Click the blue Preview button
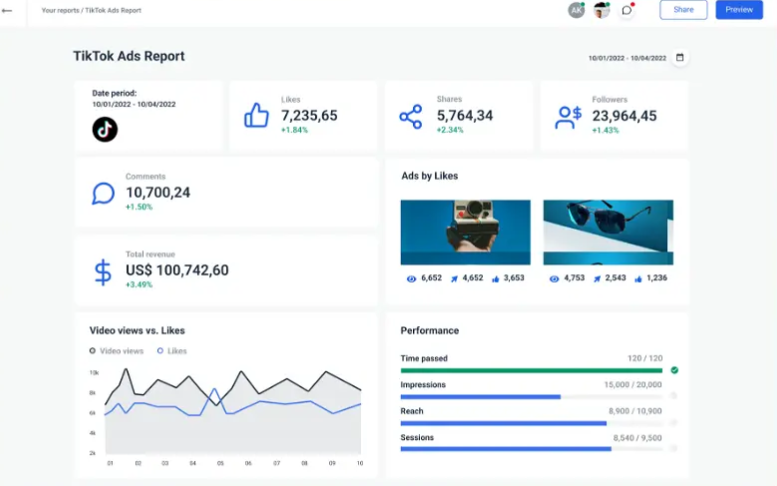 pos(739,10)
